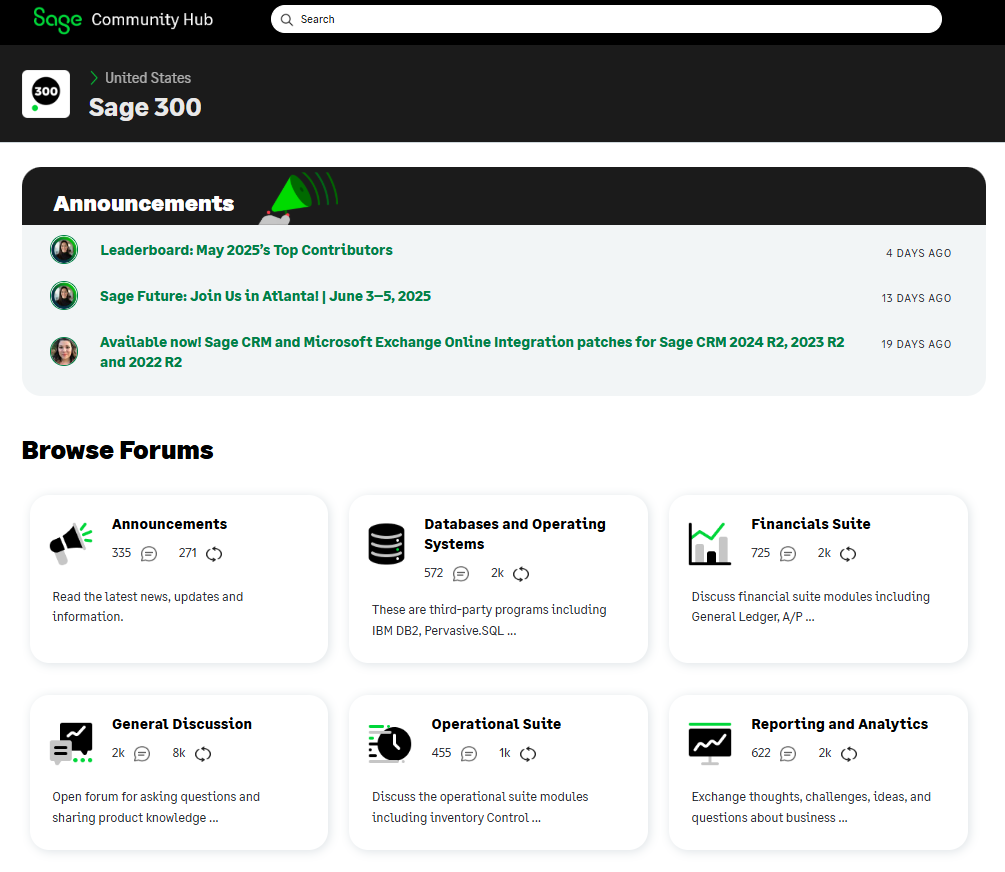This screenshot has height=872, width=1005.
Task: Click the breadcrumb chevron before United States
Action: pos(94,78)
